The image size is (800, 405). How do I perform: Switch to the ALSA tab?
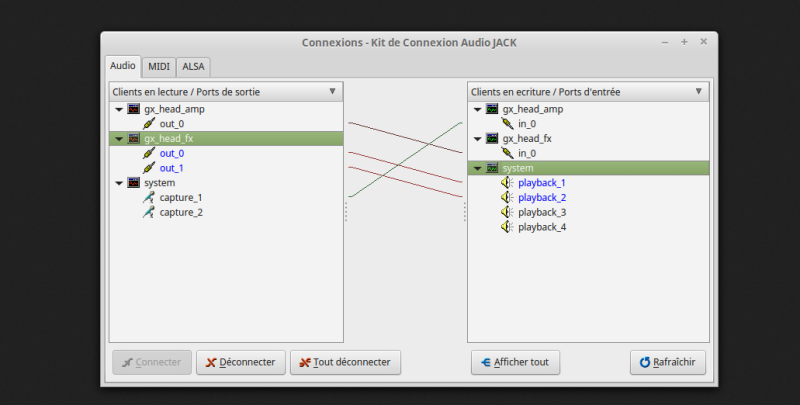[193, 66]
